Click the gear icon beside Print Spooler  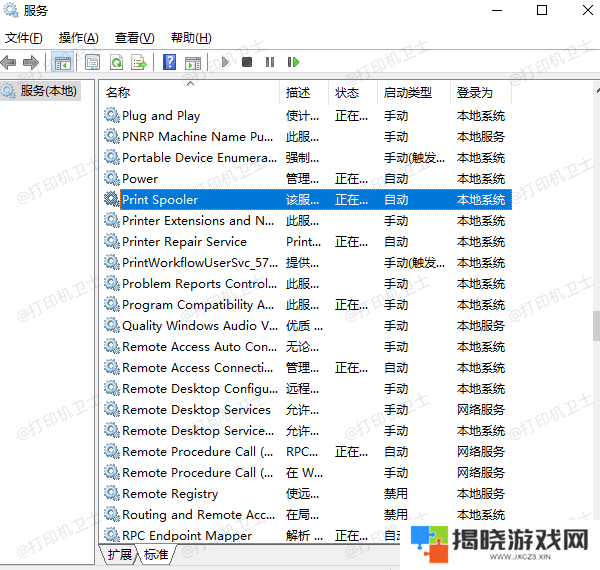tap(112, 199)
